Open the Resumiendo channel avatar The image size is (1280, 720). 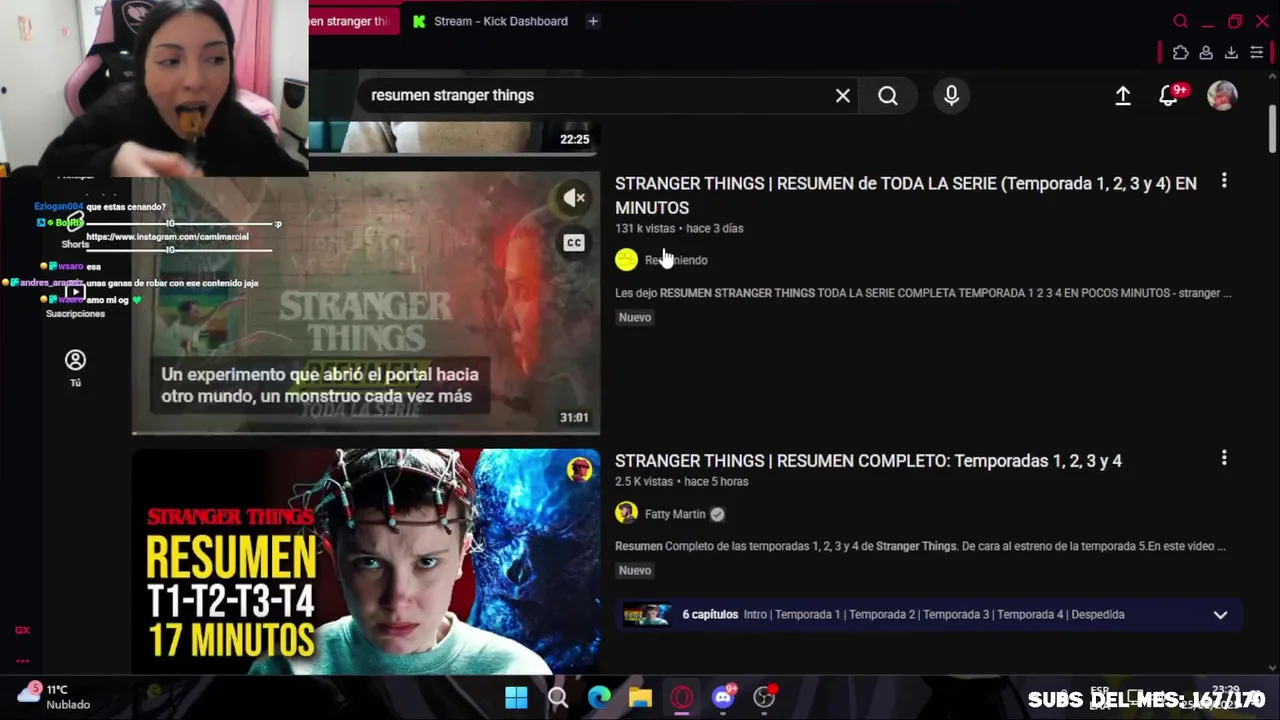click(626, 260)
